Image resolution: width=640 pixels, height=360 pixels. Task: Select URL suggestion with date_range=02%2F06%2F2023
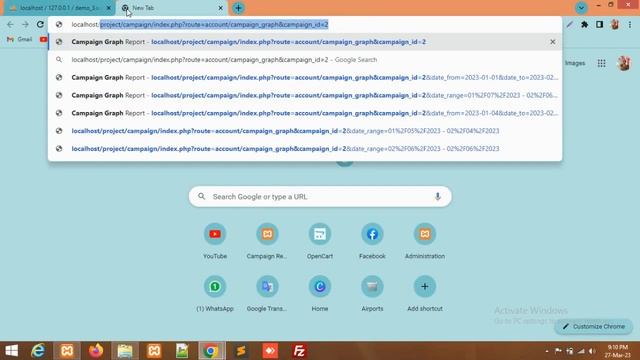tap(305, 149)
